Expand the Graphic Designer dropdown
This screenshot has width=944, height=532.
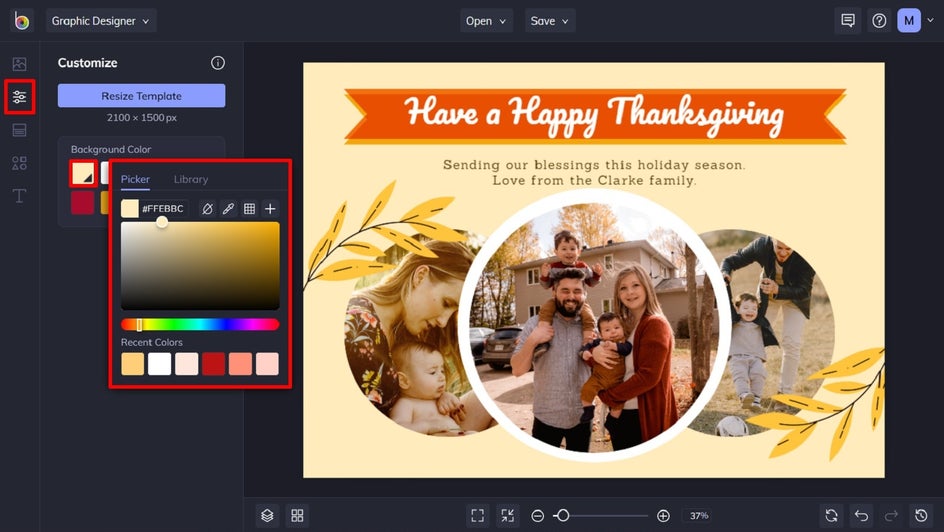[x=101, y=21]
